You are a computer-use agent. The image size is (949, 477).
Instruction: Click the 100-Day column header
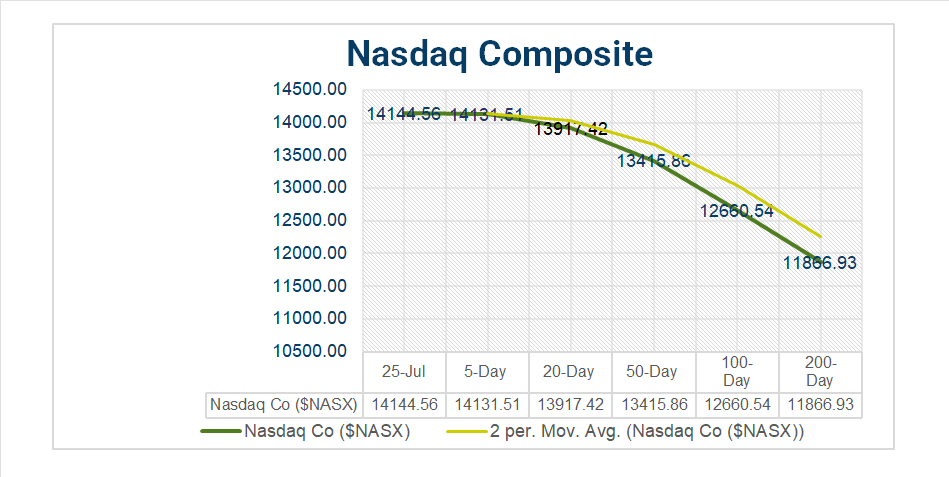(736, 371)
